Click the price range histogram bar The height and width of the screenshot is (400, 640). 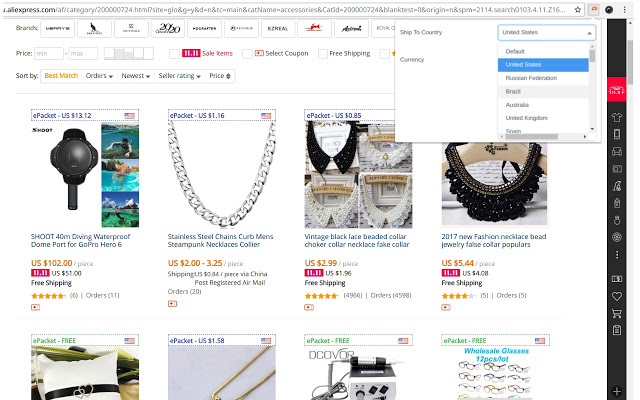[x=129, y=53]
